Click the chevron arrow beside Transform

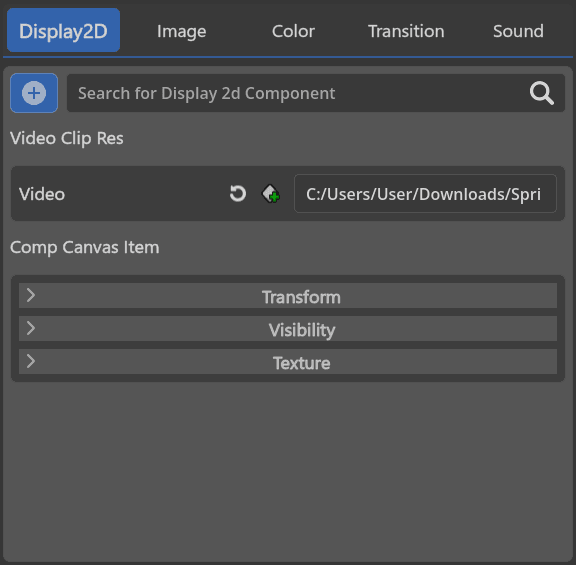[x=31, y=295]
